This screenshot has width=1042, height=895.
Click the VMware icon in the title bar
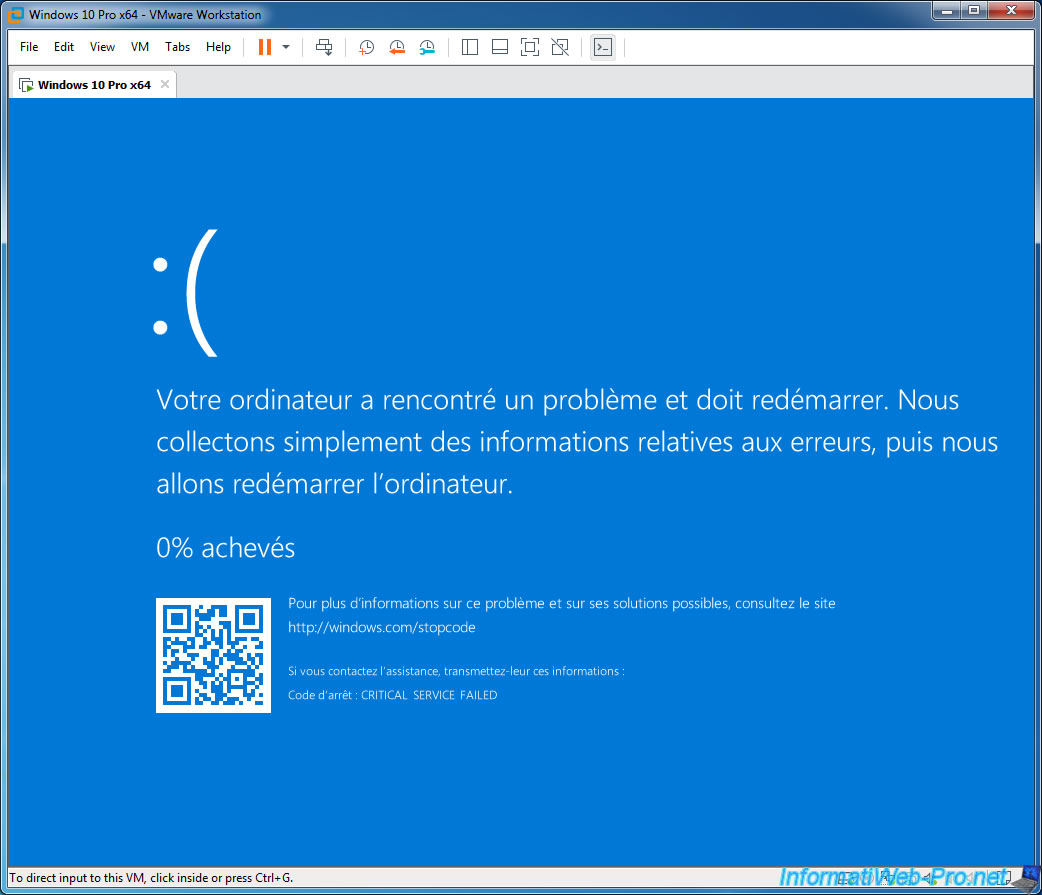coord(15,14)
